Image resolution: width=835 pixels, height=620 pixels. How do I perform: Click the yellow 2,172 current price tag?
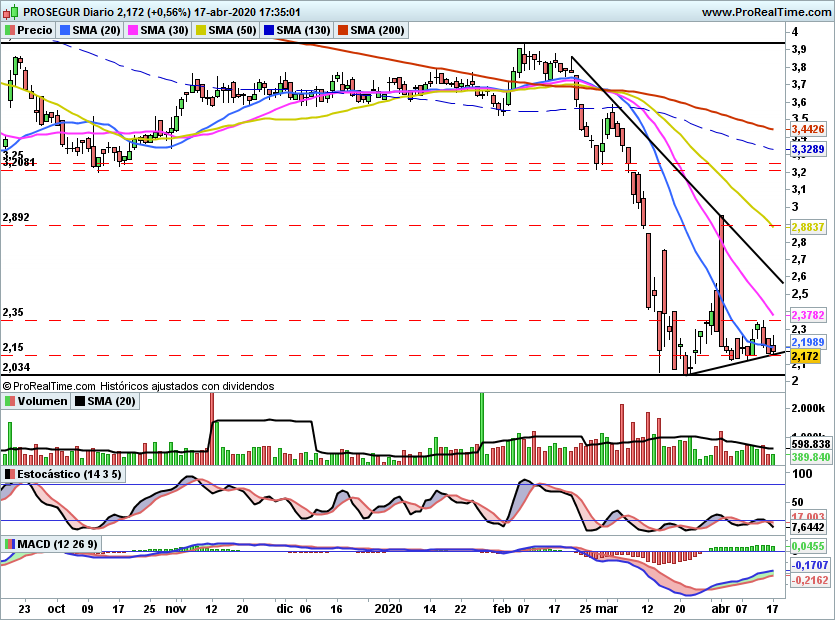[x=808, y=356]
